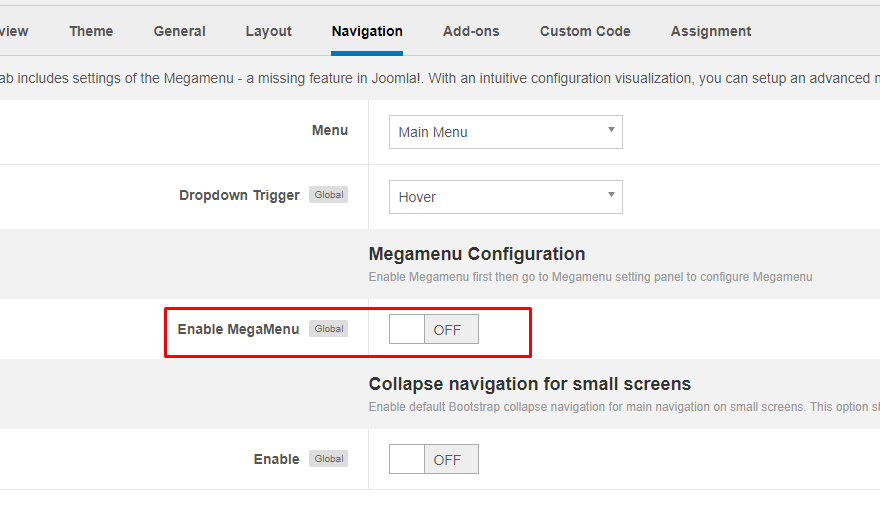Image resolution: width=880 pixels, height=510 pixels.
Task: Expand the Hover dropdown trigger select
Action: pyautogui.click(x=505, y=197)
